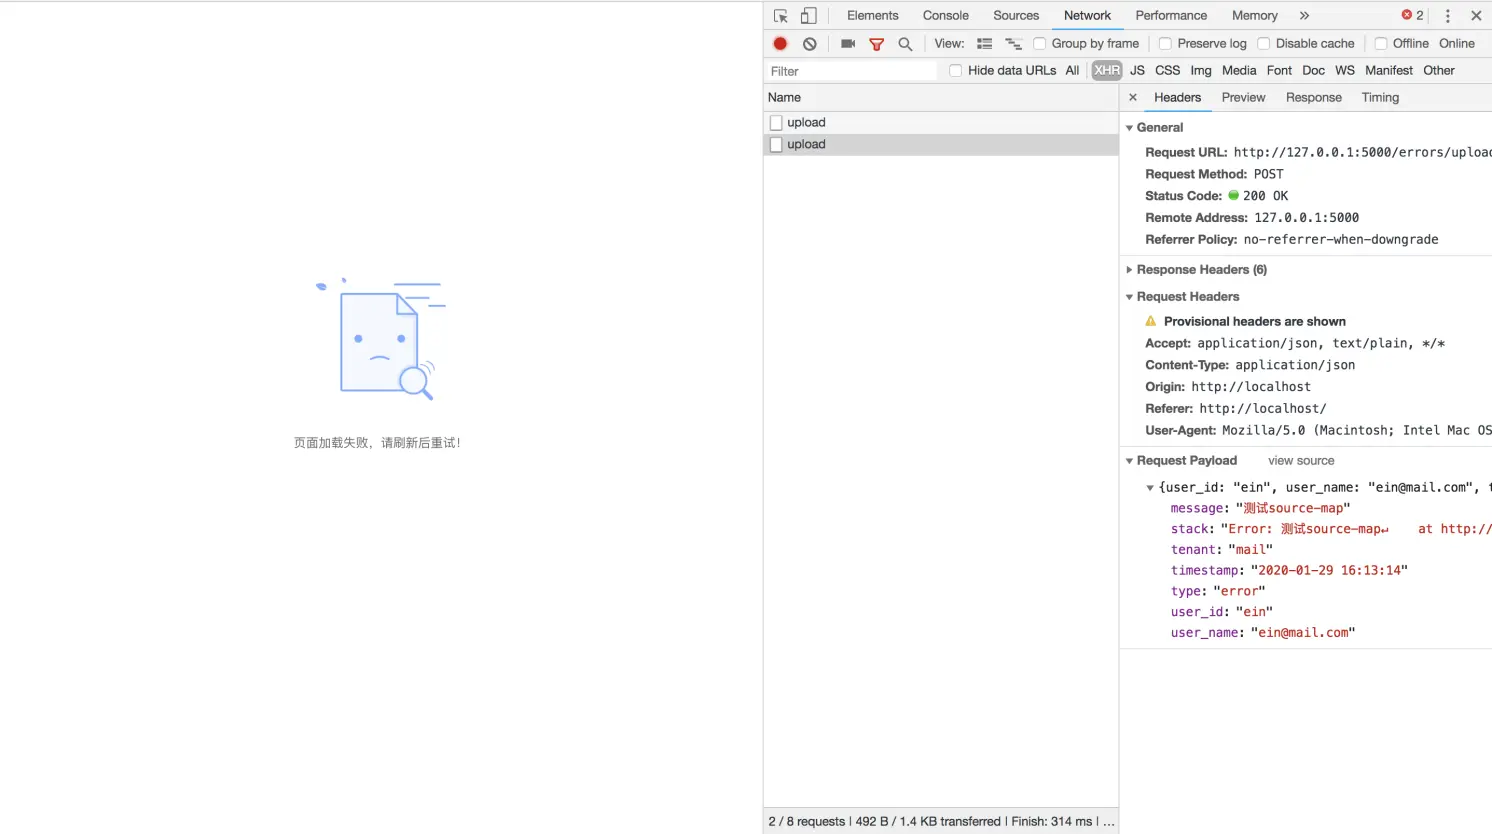Screen dimensions: 1492x834
Task: Filter requests by Font
Action: tap(1279, 71)
